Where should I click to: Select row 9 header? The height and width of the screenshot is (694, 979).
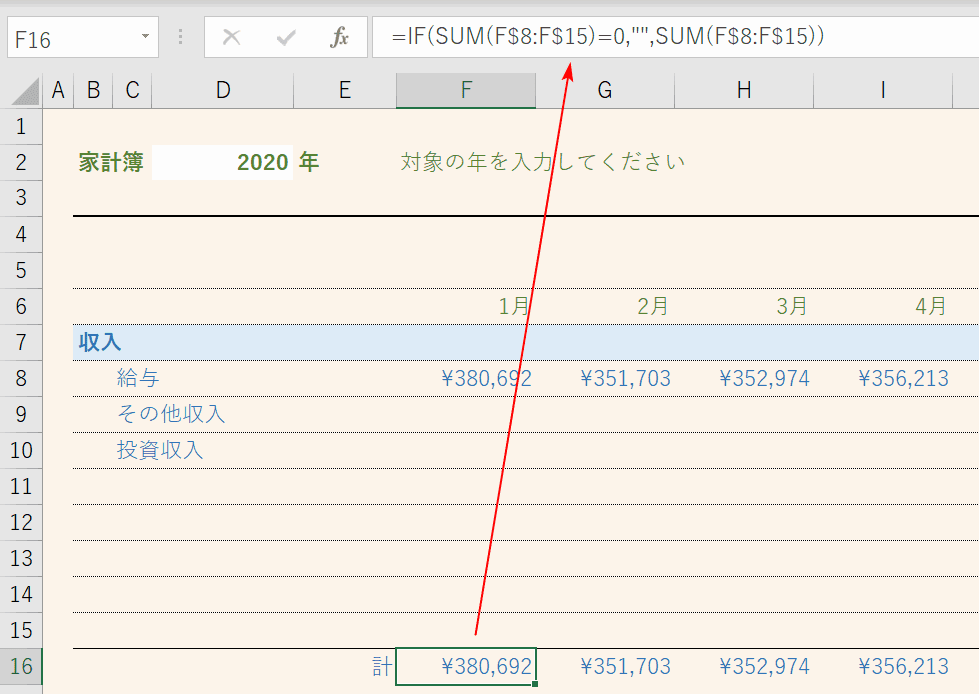click(x=21, y=414)
